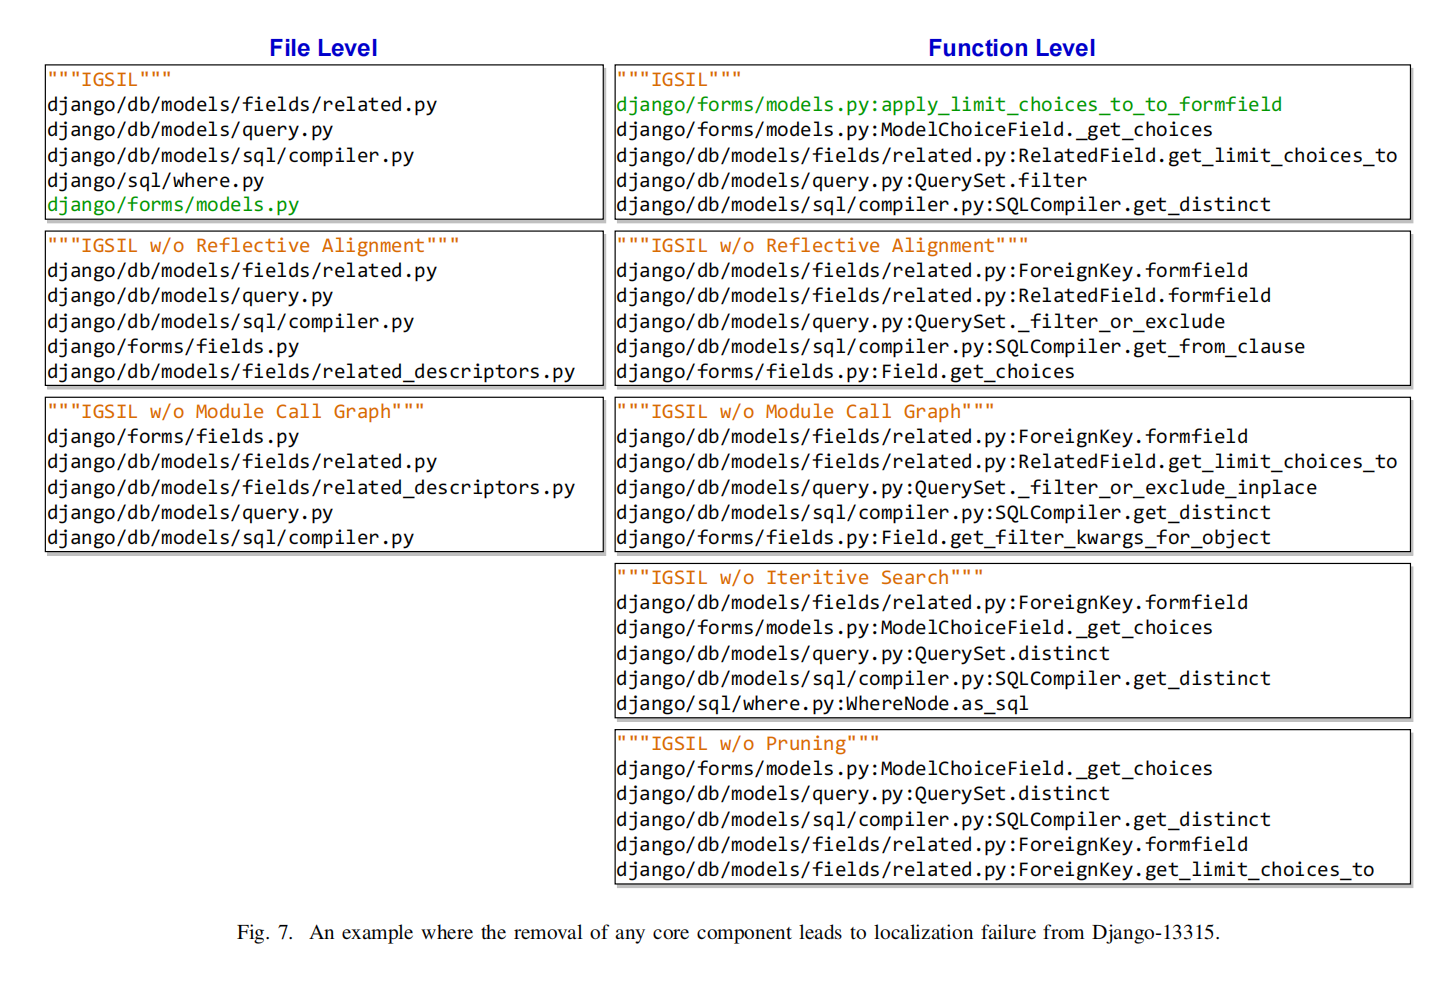The image size is (1456, 989).
Task: Click the "Function Level" column heading
Action: coord(1011,48)
